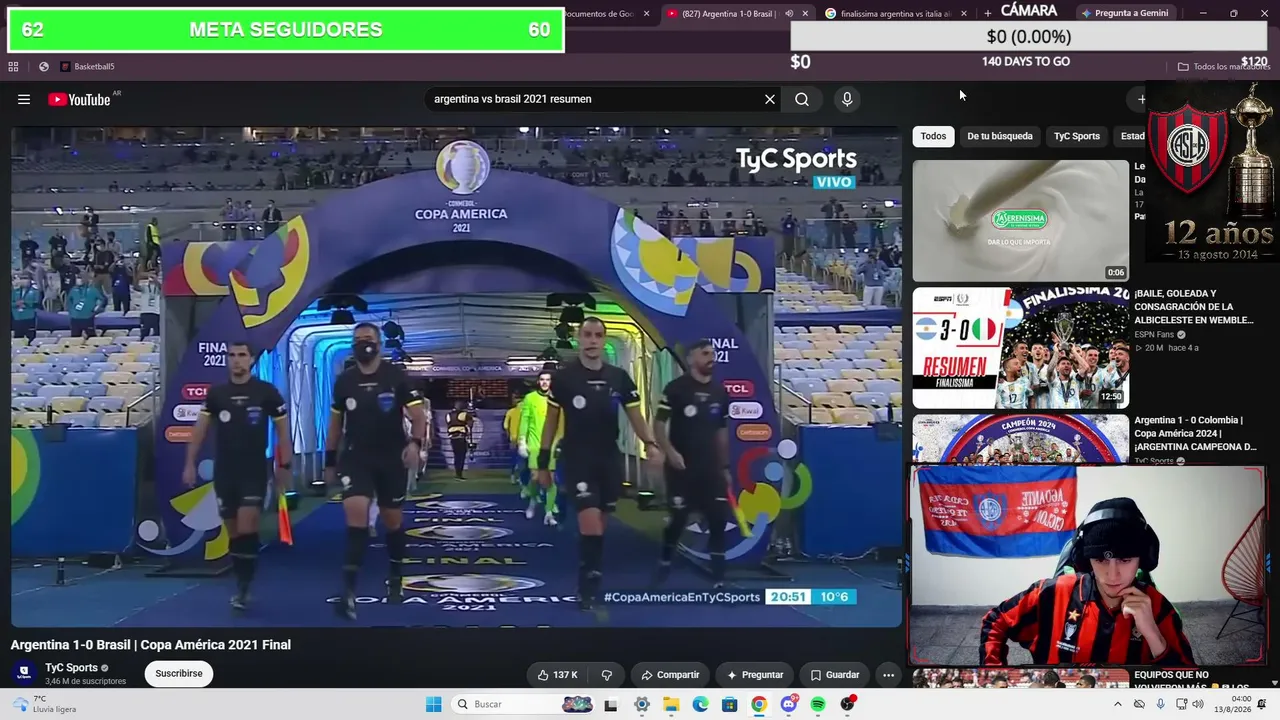Open the Albiceleste en Wembley video title

[1194, 307]
